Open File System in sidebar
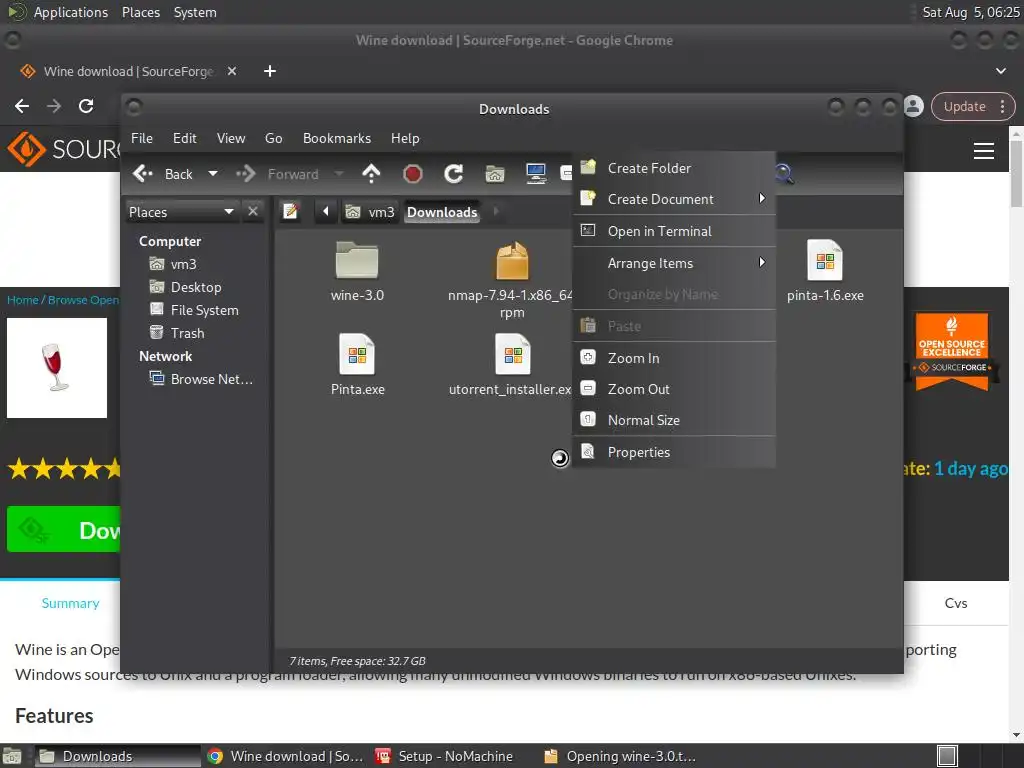 tap(194, 310)
